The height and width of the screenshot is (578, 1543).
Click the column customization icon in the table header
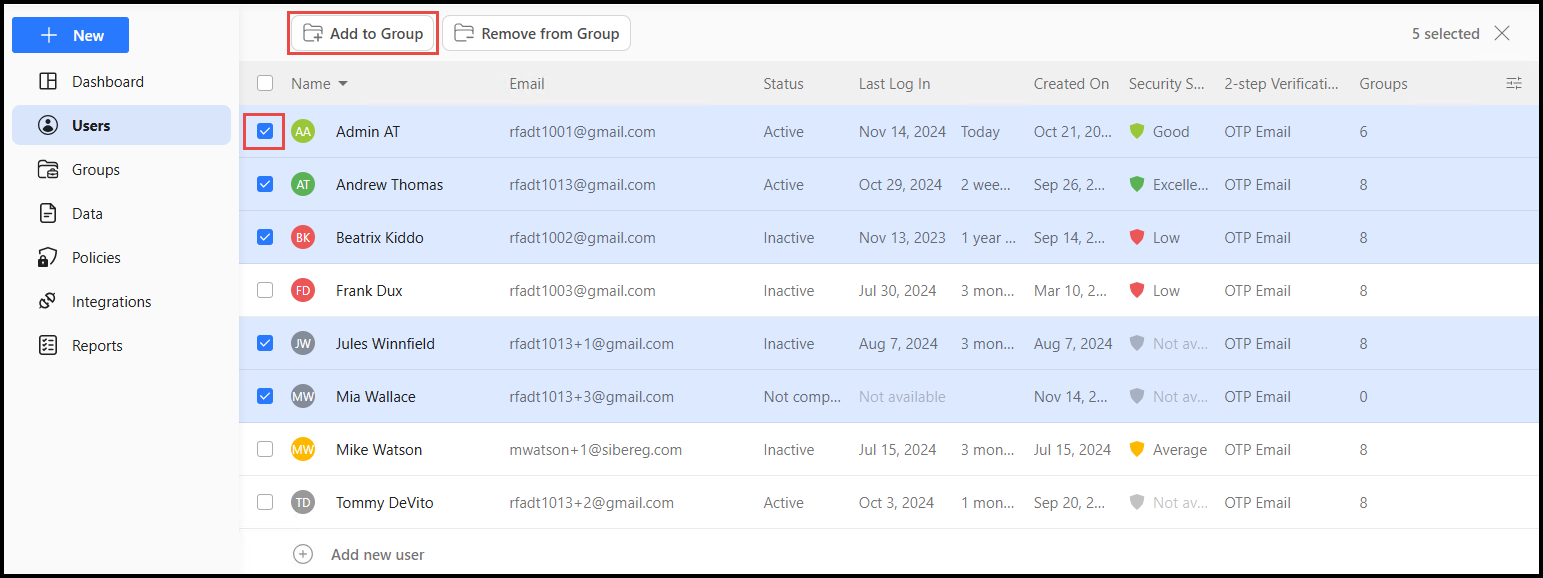coord(1513,83)
